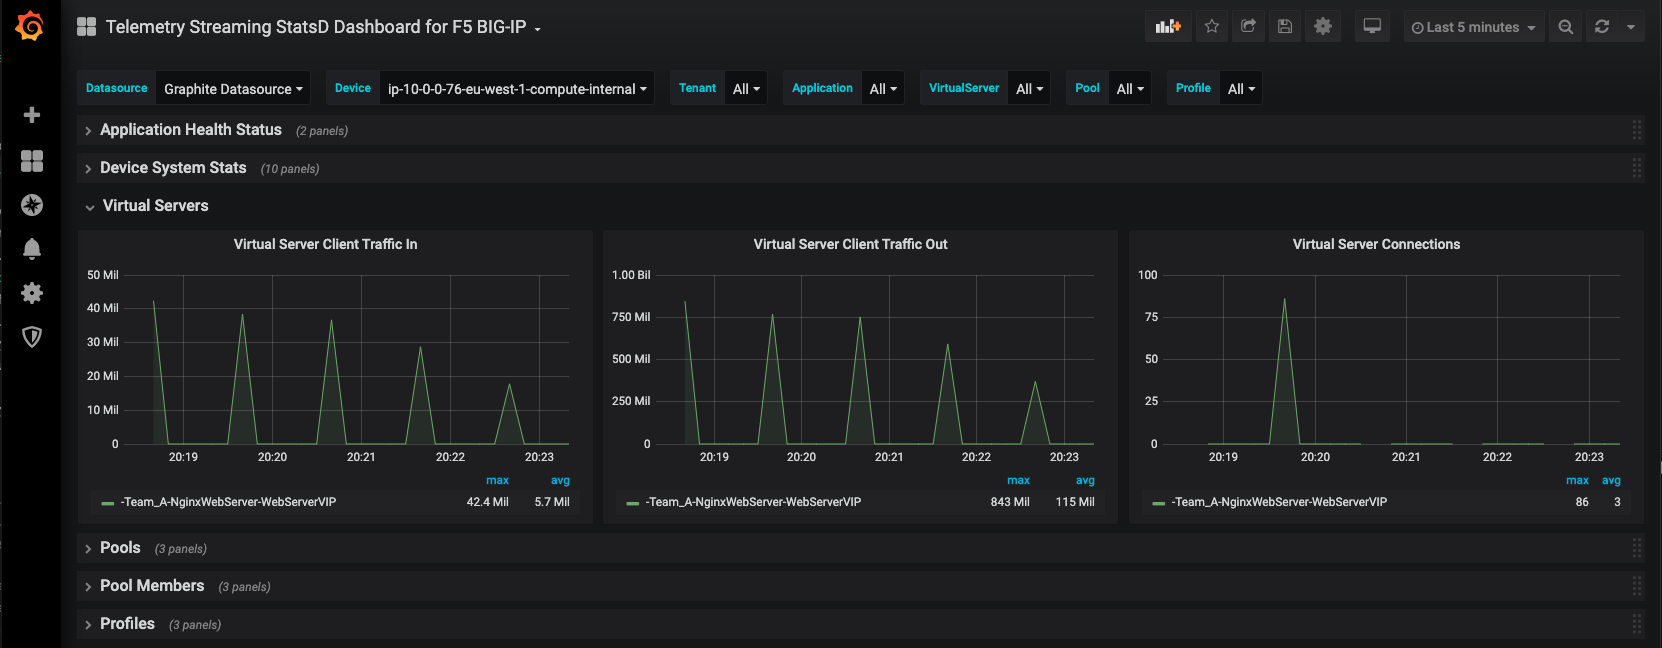
Task: Click the Add panel icon
Action: pos(1168,27)
